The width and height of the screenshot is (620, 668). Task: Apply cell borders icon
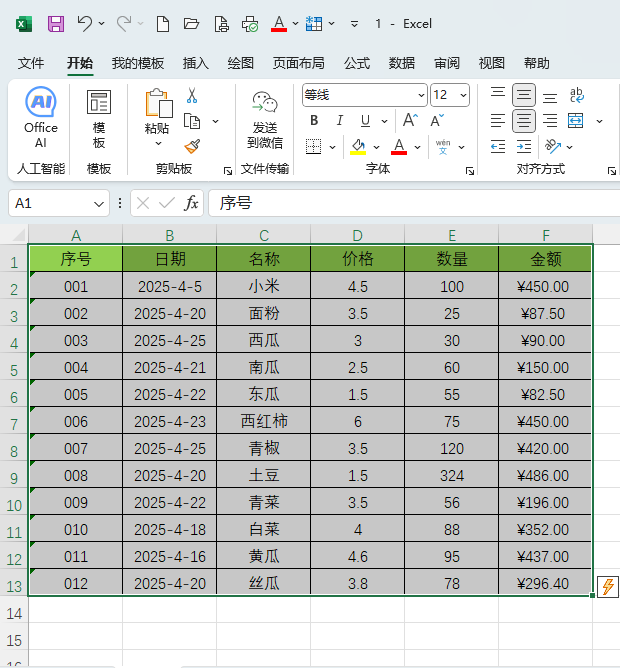pos(314,147)
